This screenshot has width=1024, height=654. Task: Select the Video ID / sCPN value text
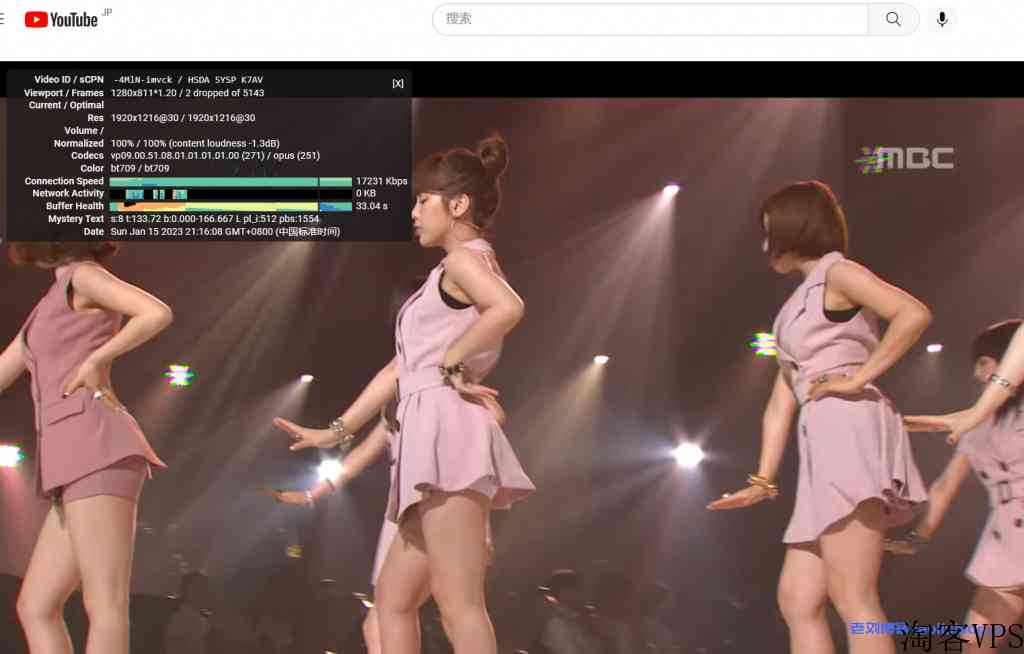point(188,80)
